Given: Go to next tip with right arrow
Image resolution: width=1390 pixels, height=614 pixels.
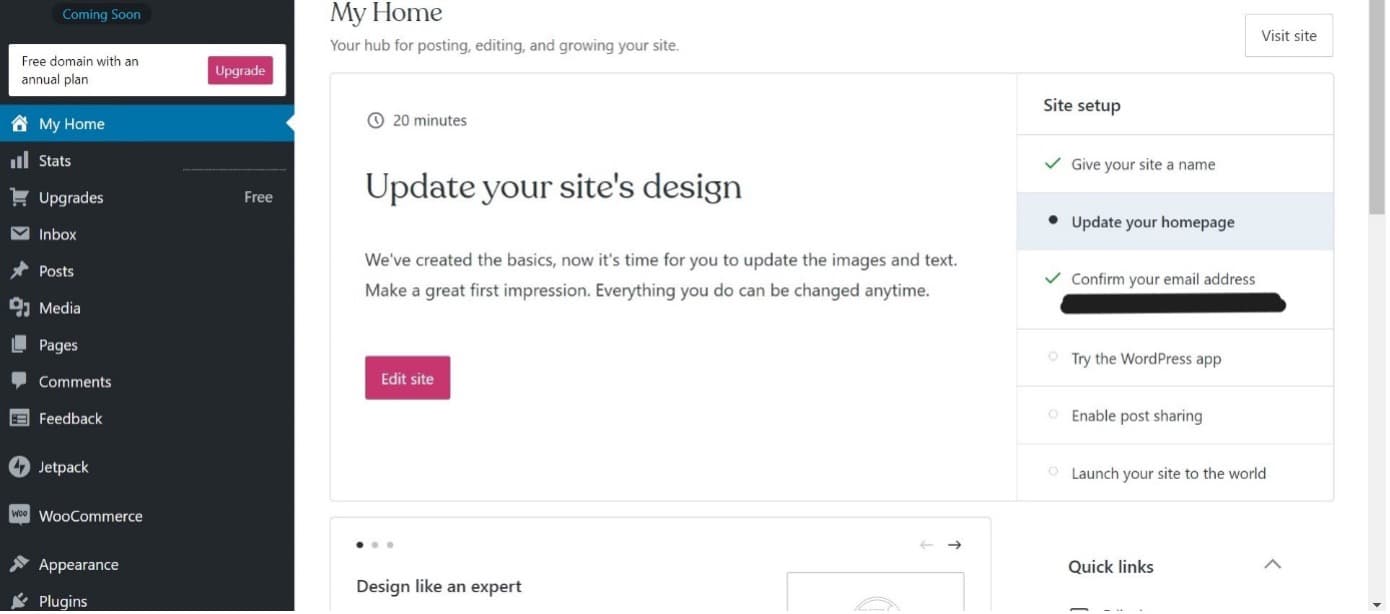Looking at the screenshot, I should coord(954,545).
